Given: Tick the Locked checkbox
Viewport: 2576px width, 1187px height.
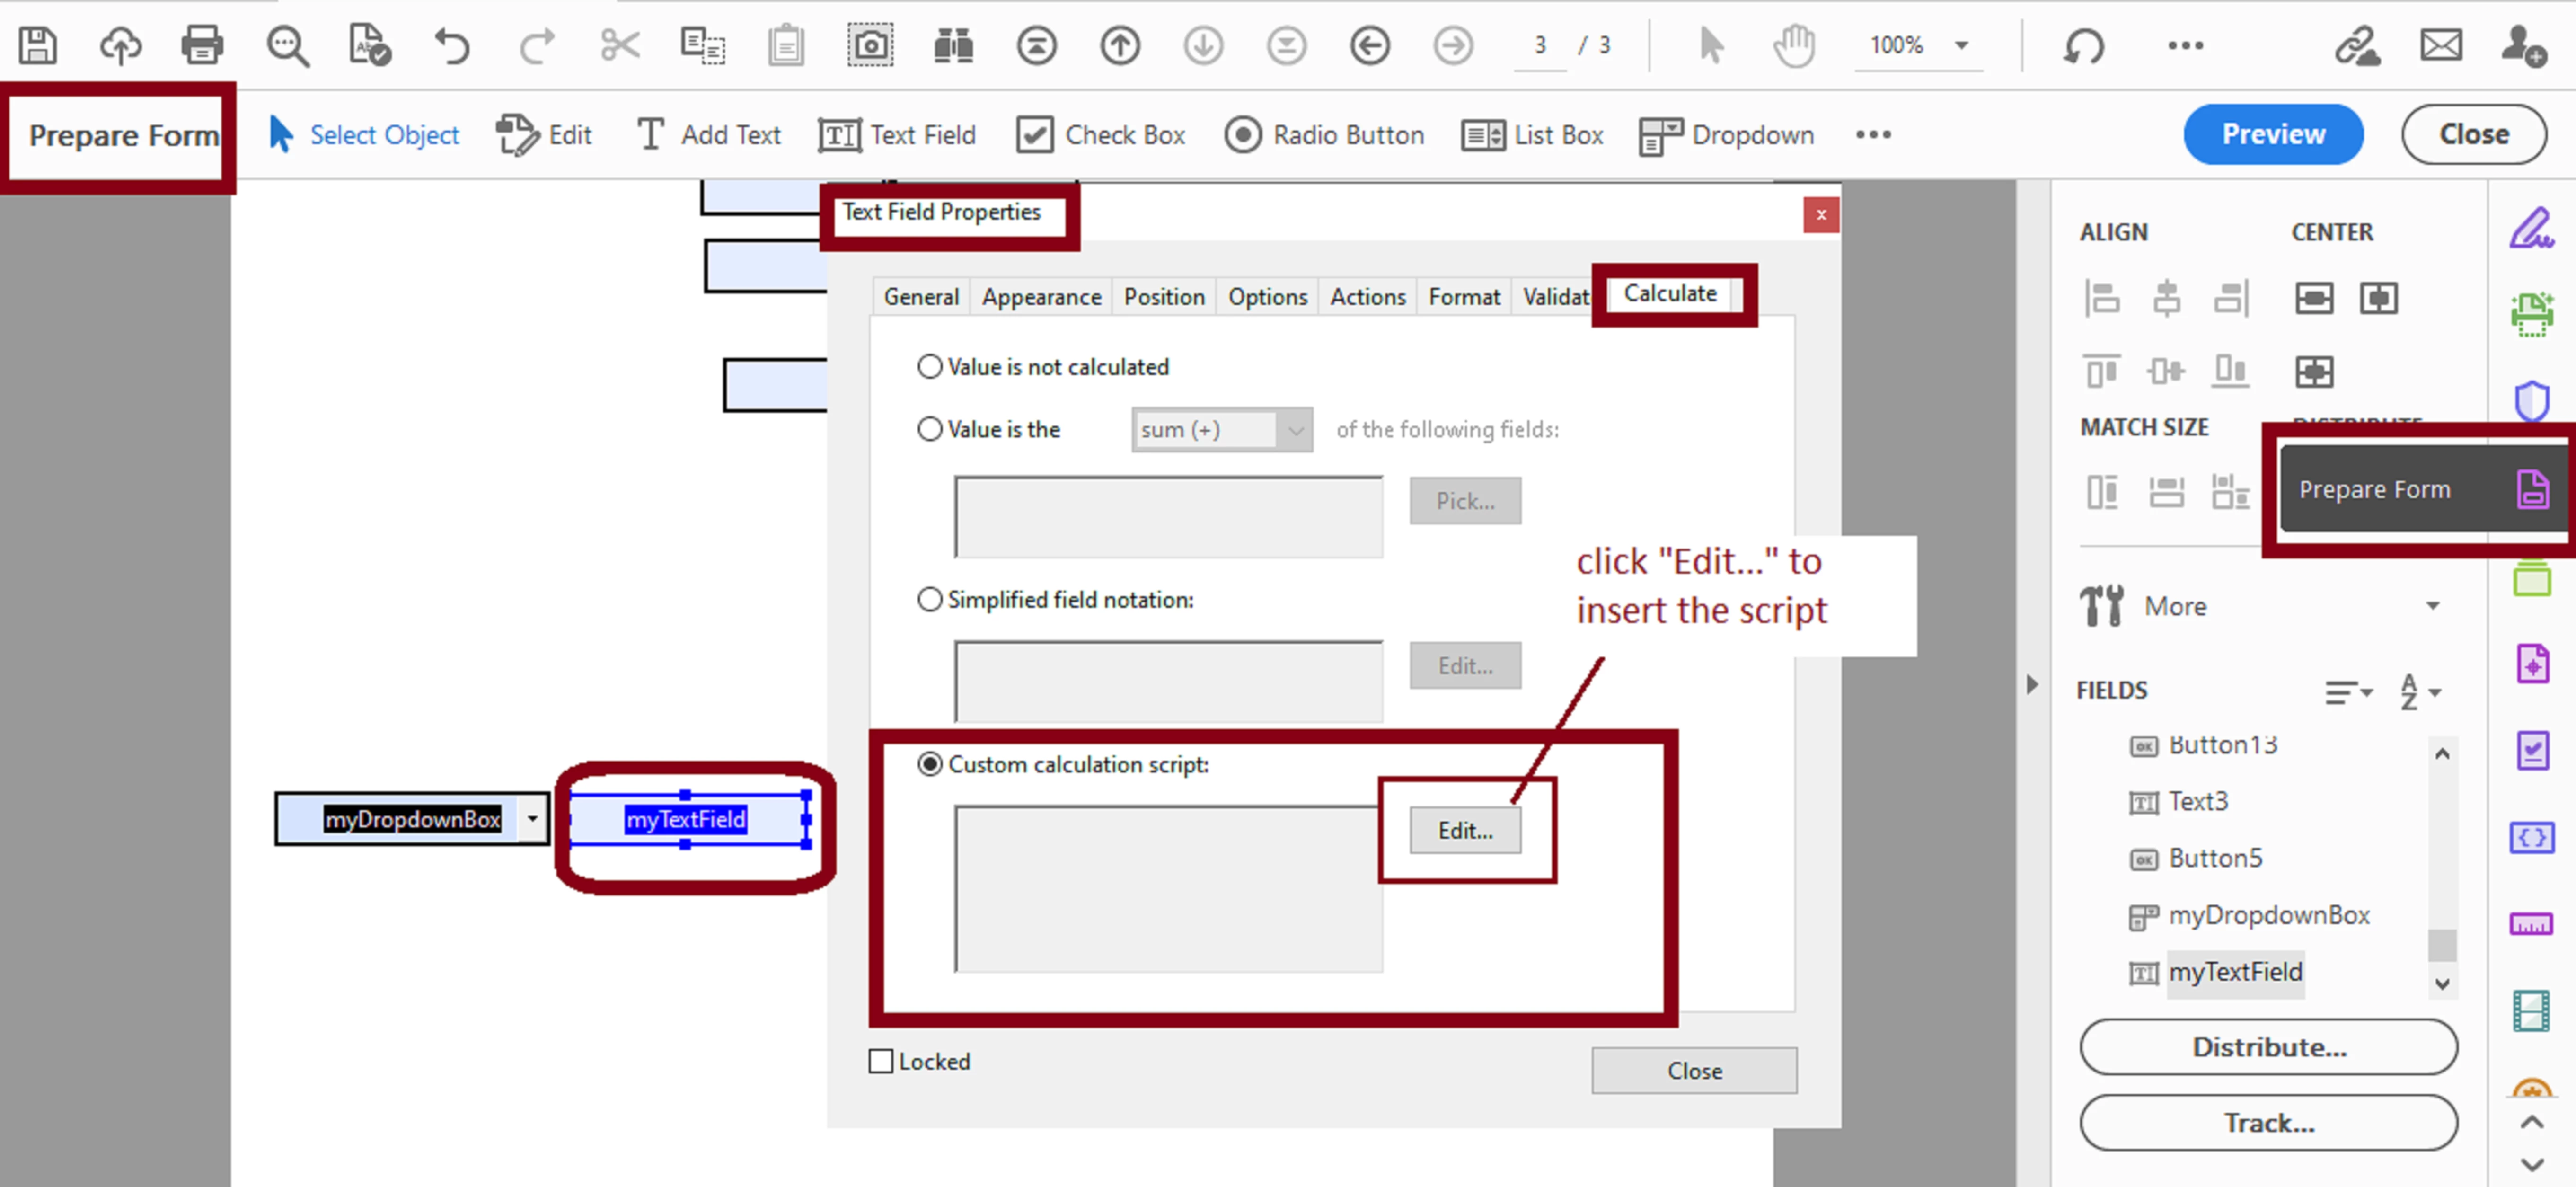Looking at the screenshot, I should coord(881,1061).
